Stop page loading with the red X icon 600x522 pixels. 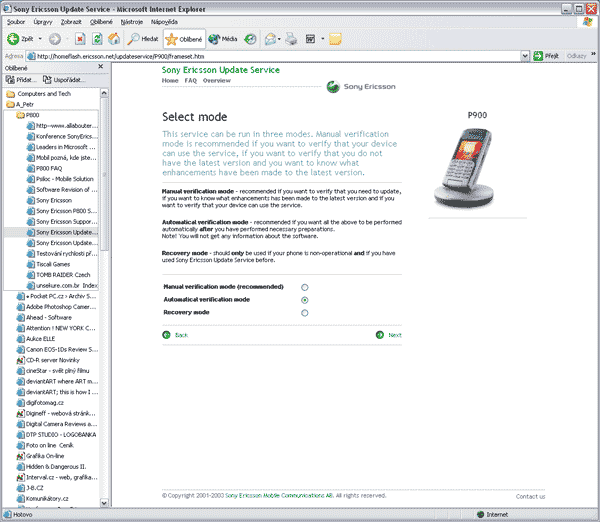point(80,39)
